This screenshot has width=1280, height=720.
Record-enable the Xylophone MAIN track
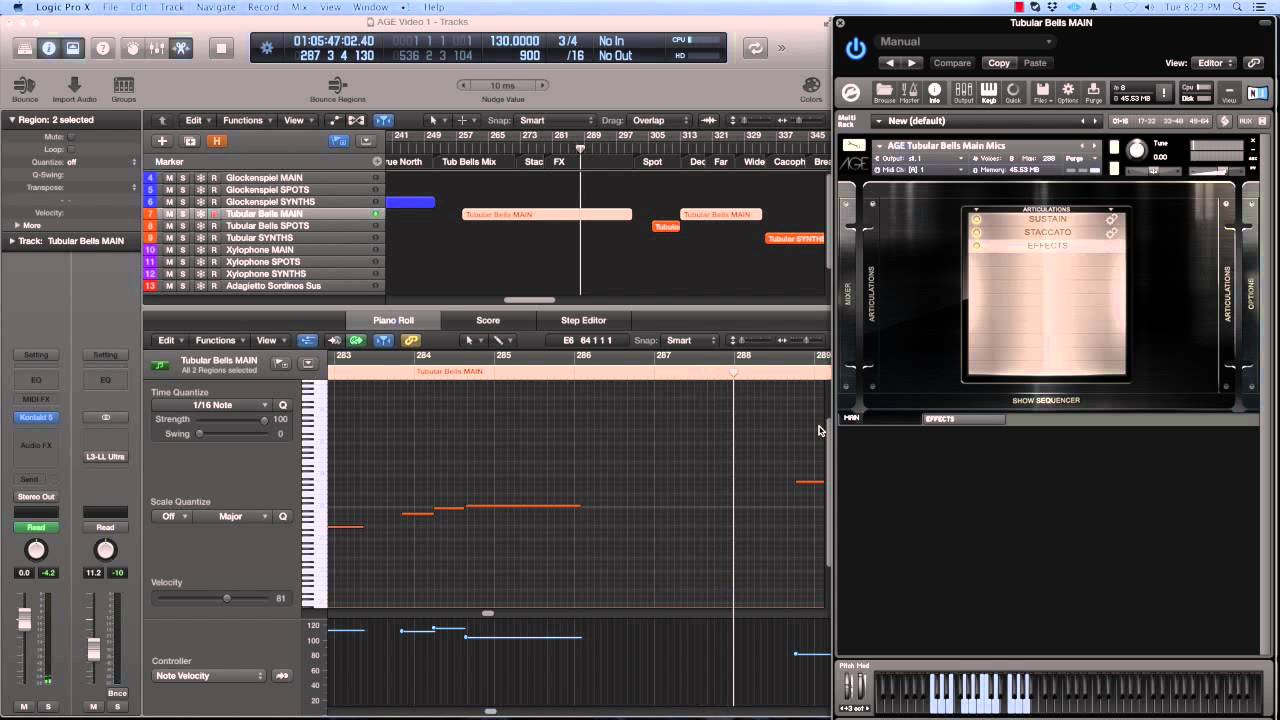coord(213,250)
